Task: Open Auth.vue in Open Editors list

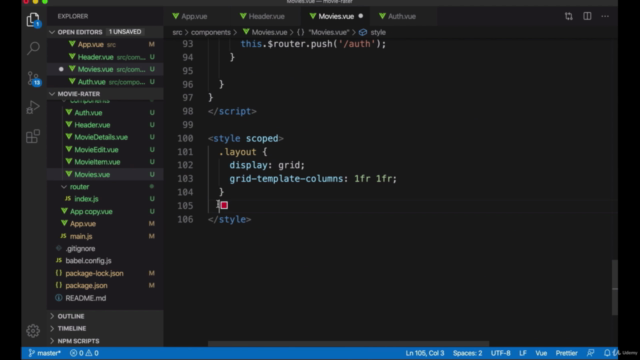Action: click(x=105, y=82)
